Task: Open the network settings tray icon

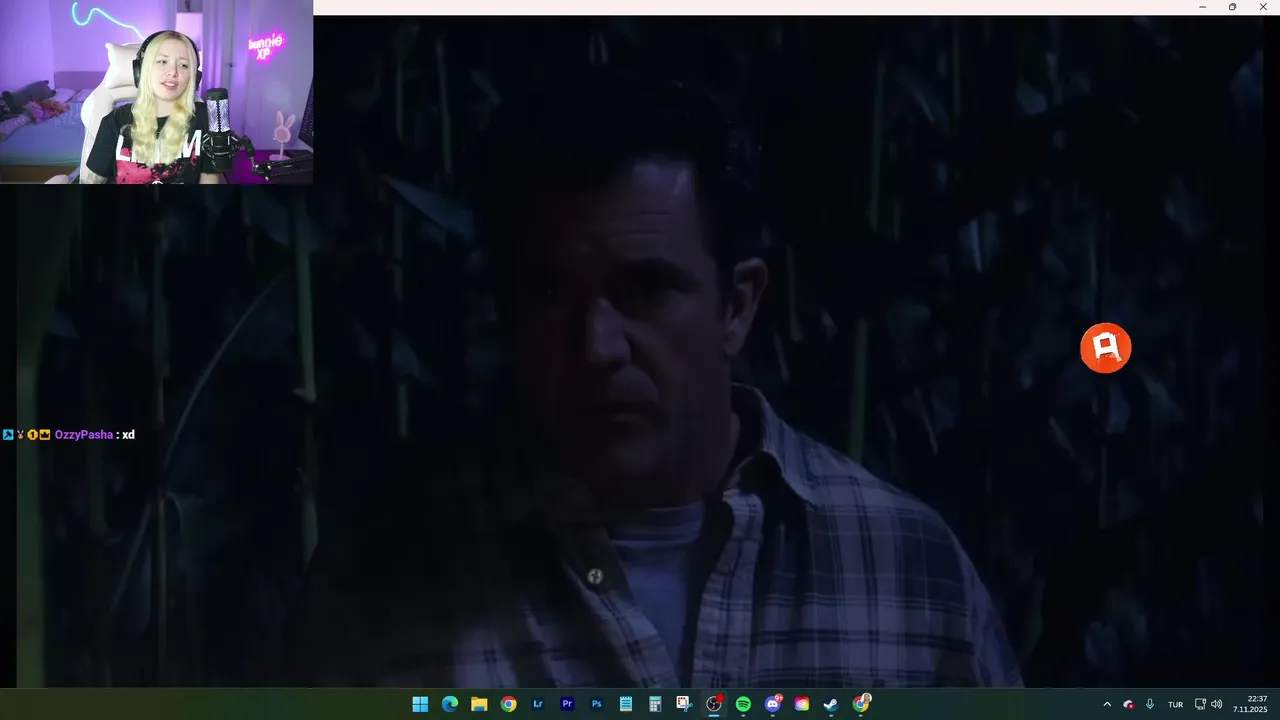Action: [x=1200, y=704]
